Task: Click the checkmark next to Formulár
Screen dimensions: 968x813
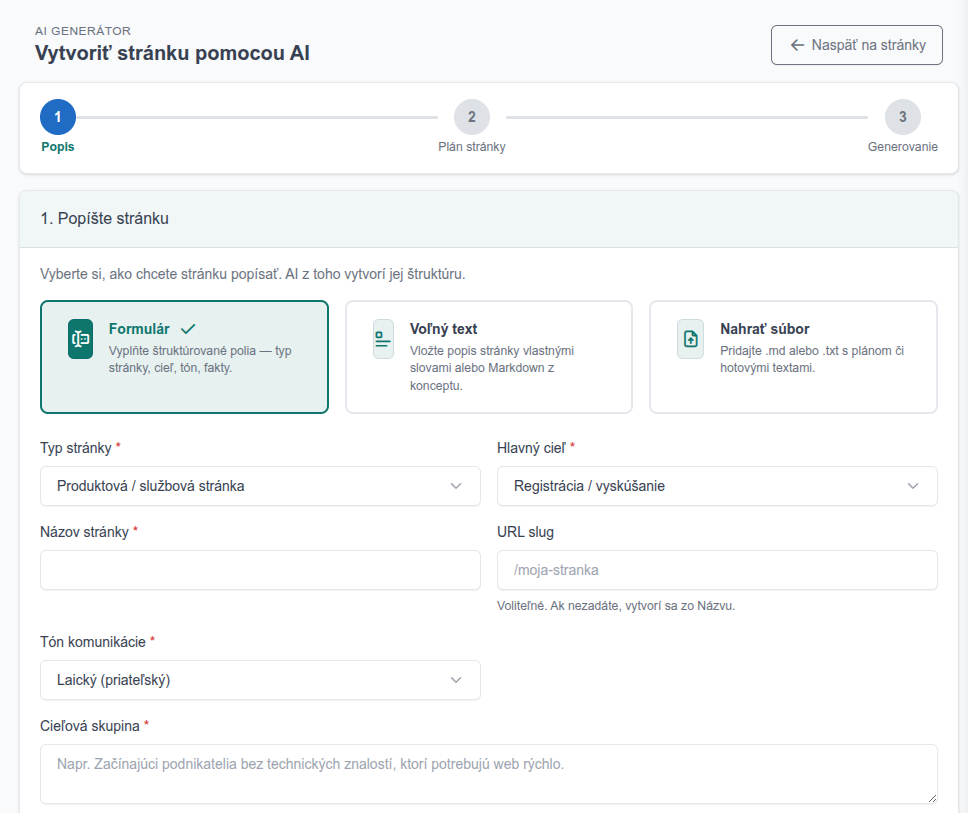Action: click(x=188, y=329)
